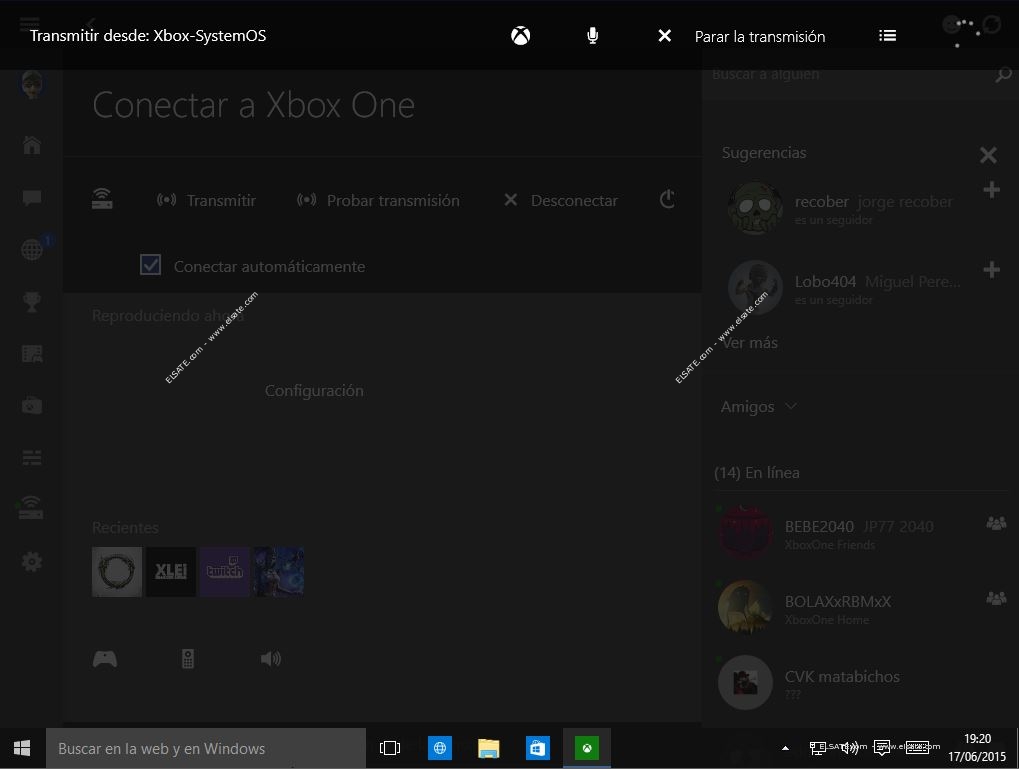Screen dimensions: 1019x769
Task: Open Messages from the sidebar
Action: pos(32,198)
